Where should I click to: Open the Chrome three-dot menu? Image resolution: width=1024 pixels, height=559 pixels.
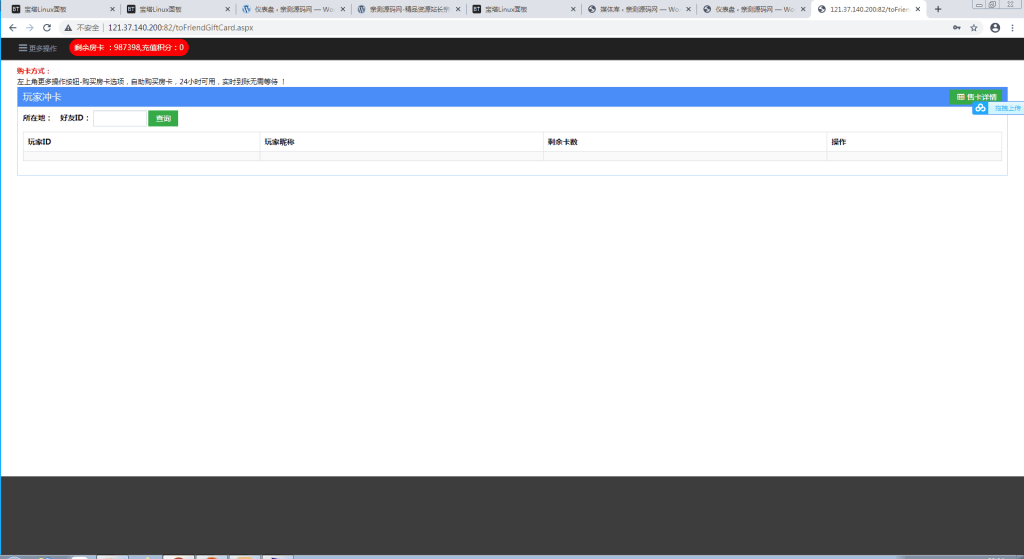point(1013,27)
